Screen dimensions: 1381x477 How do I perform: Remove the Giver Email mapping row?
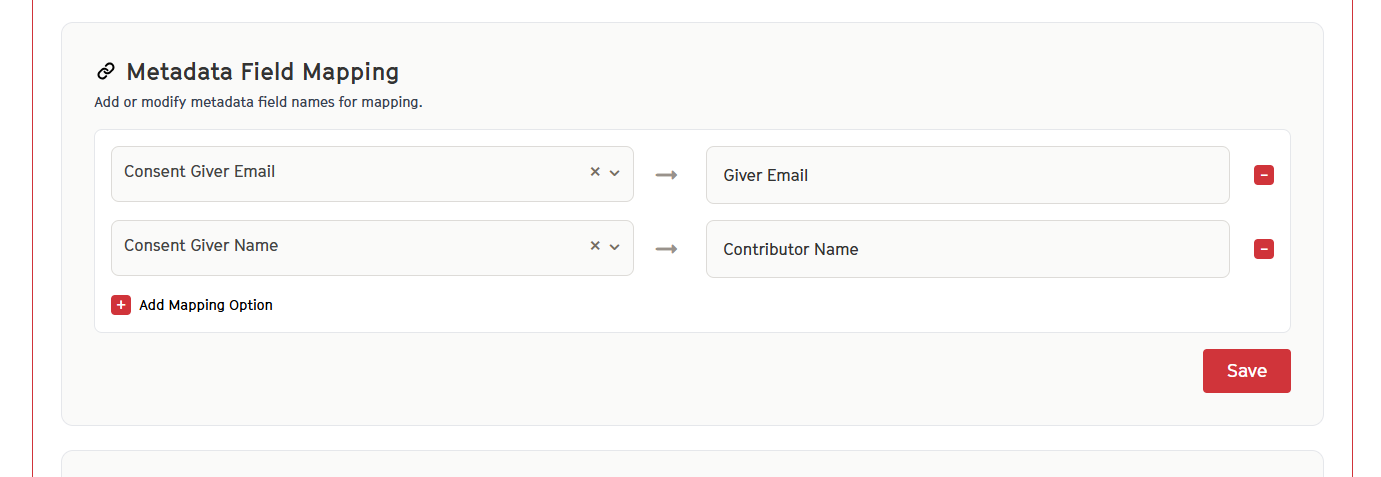click(1264, 175)
